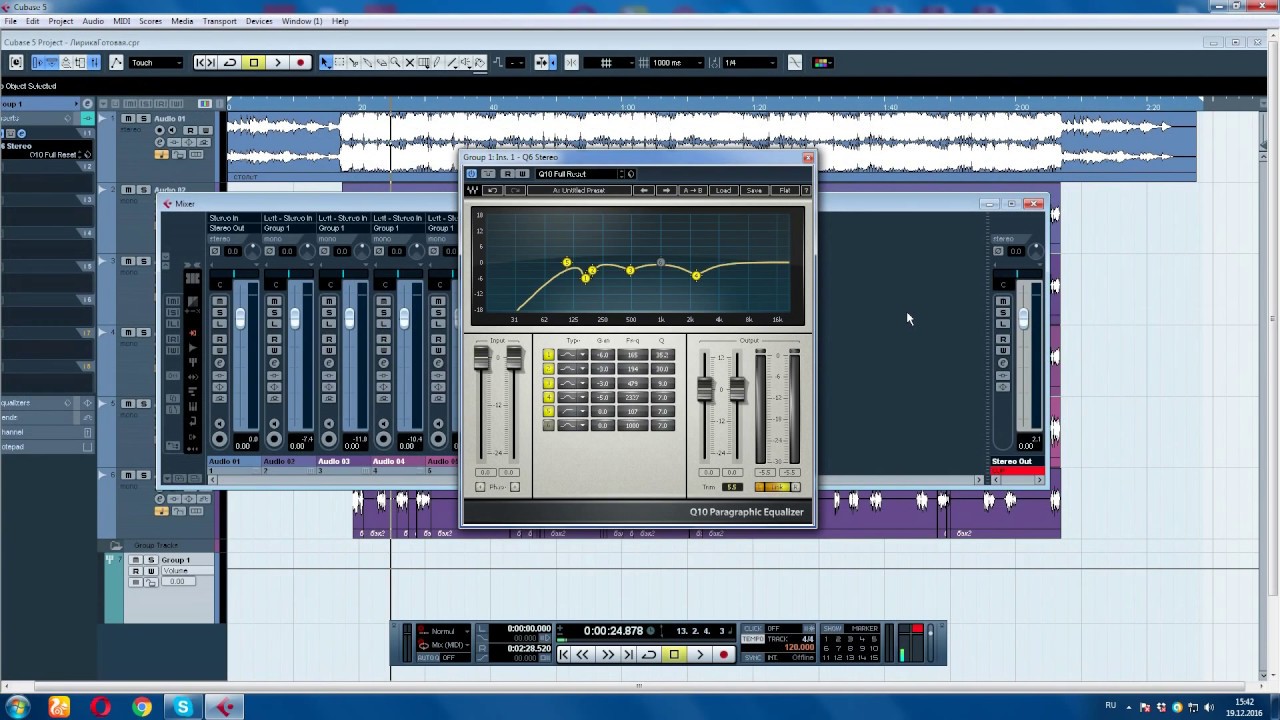This screenshot has height=720, width=1280.
Task: Open the 1/4 quantize dropdown
Action: [x=750, y=62]
